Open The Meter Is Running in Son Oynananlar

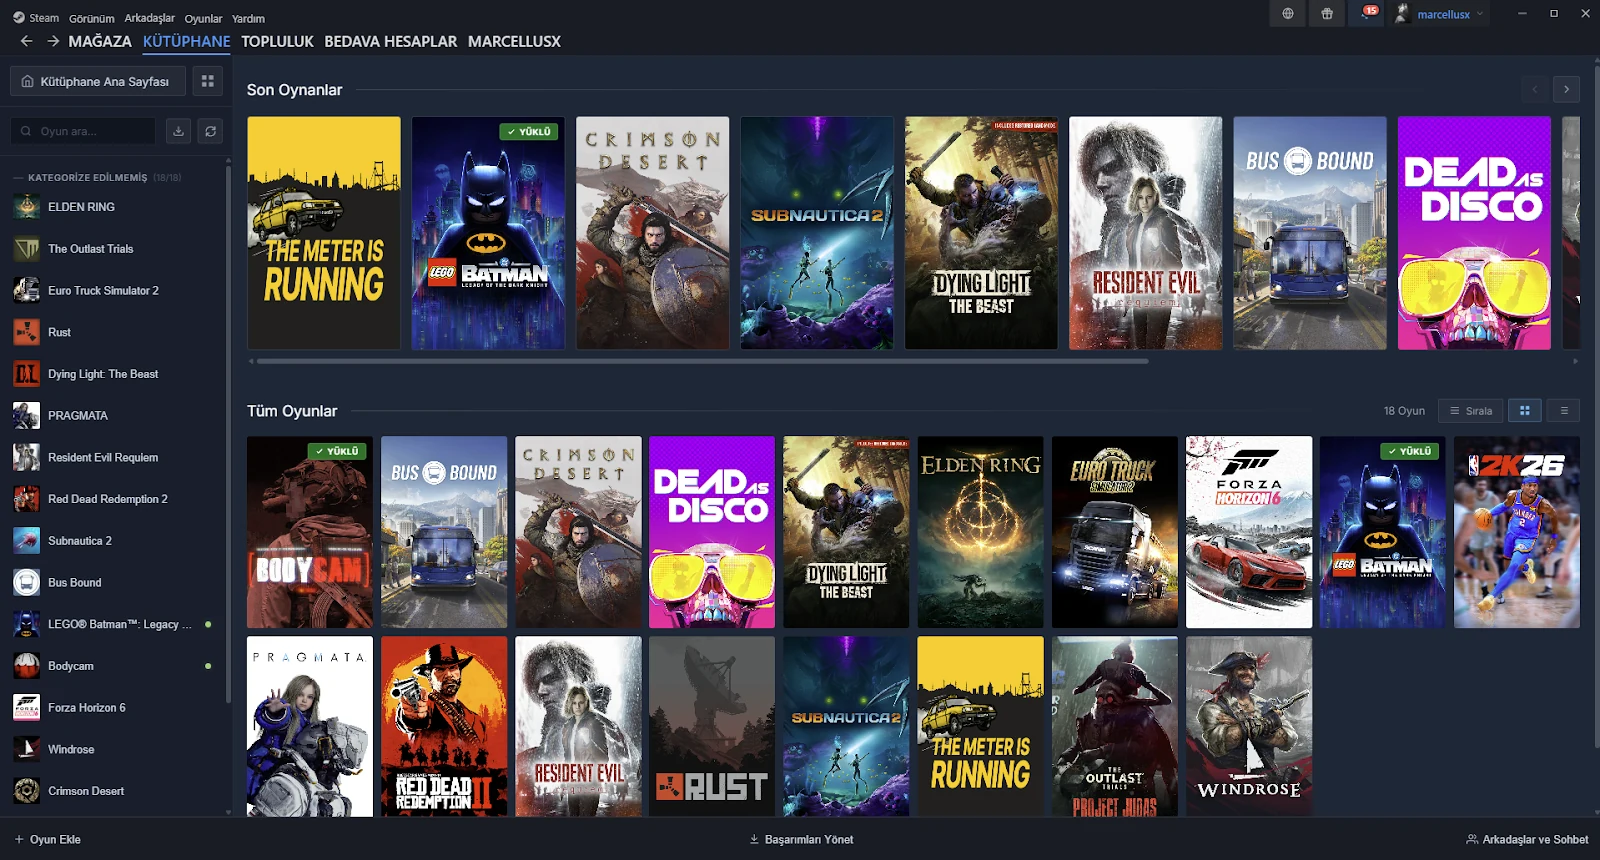coord(324,233)
